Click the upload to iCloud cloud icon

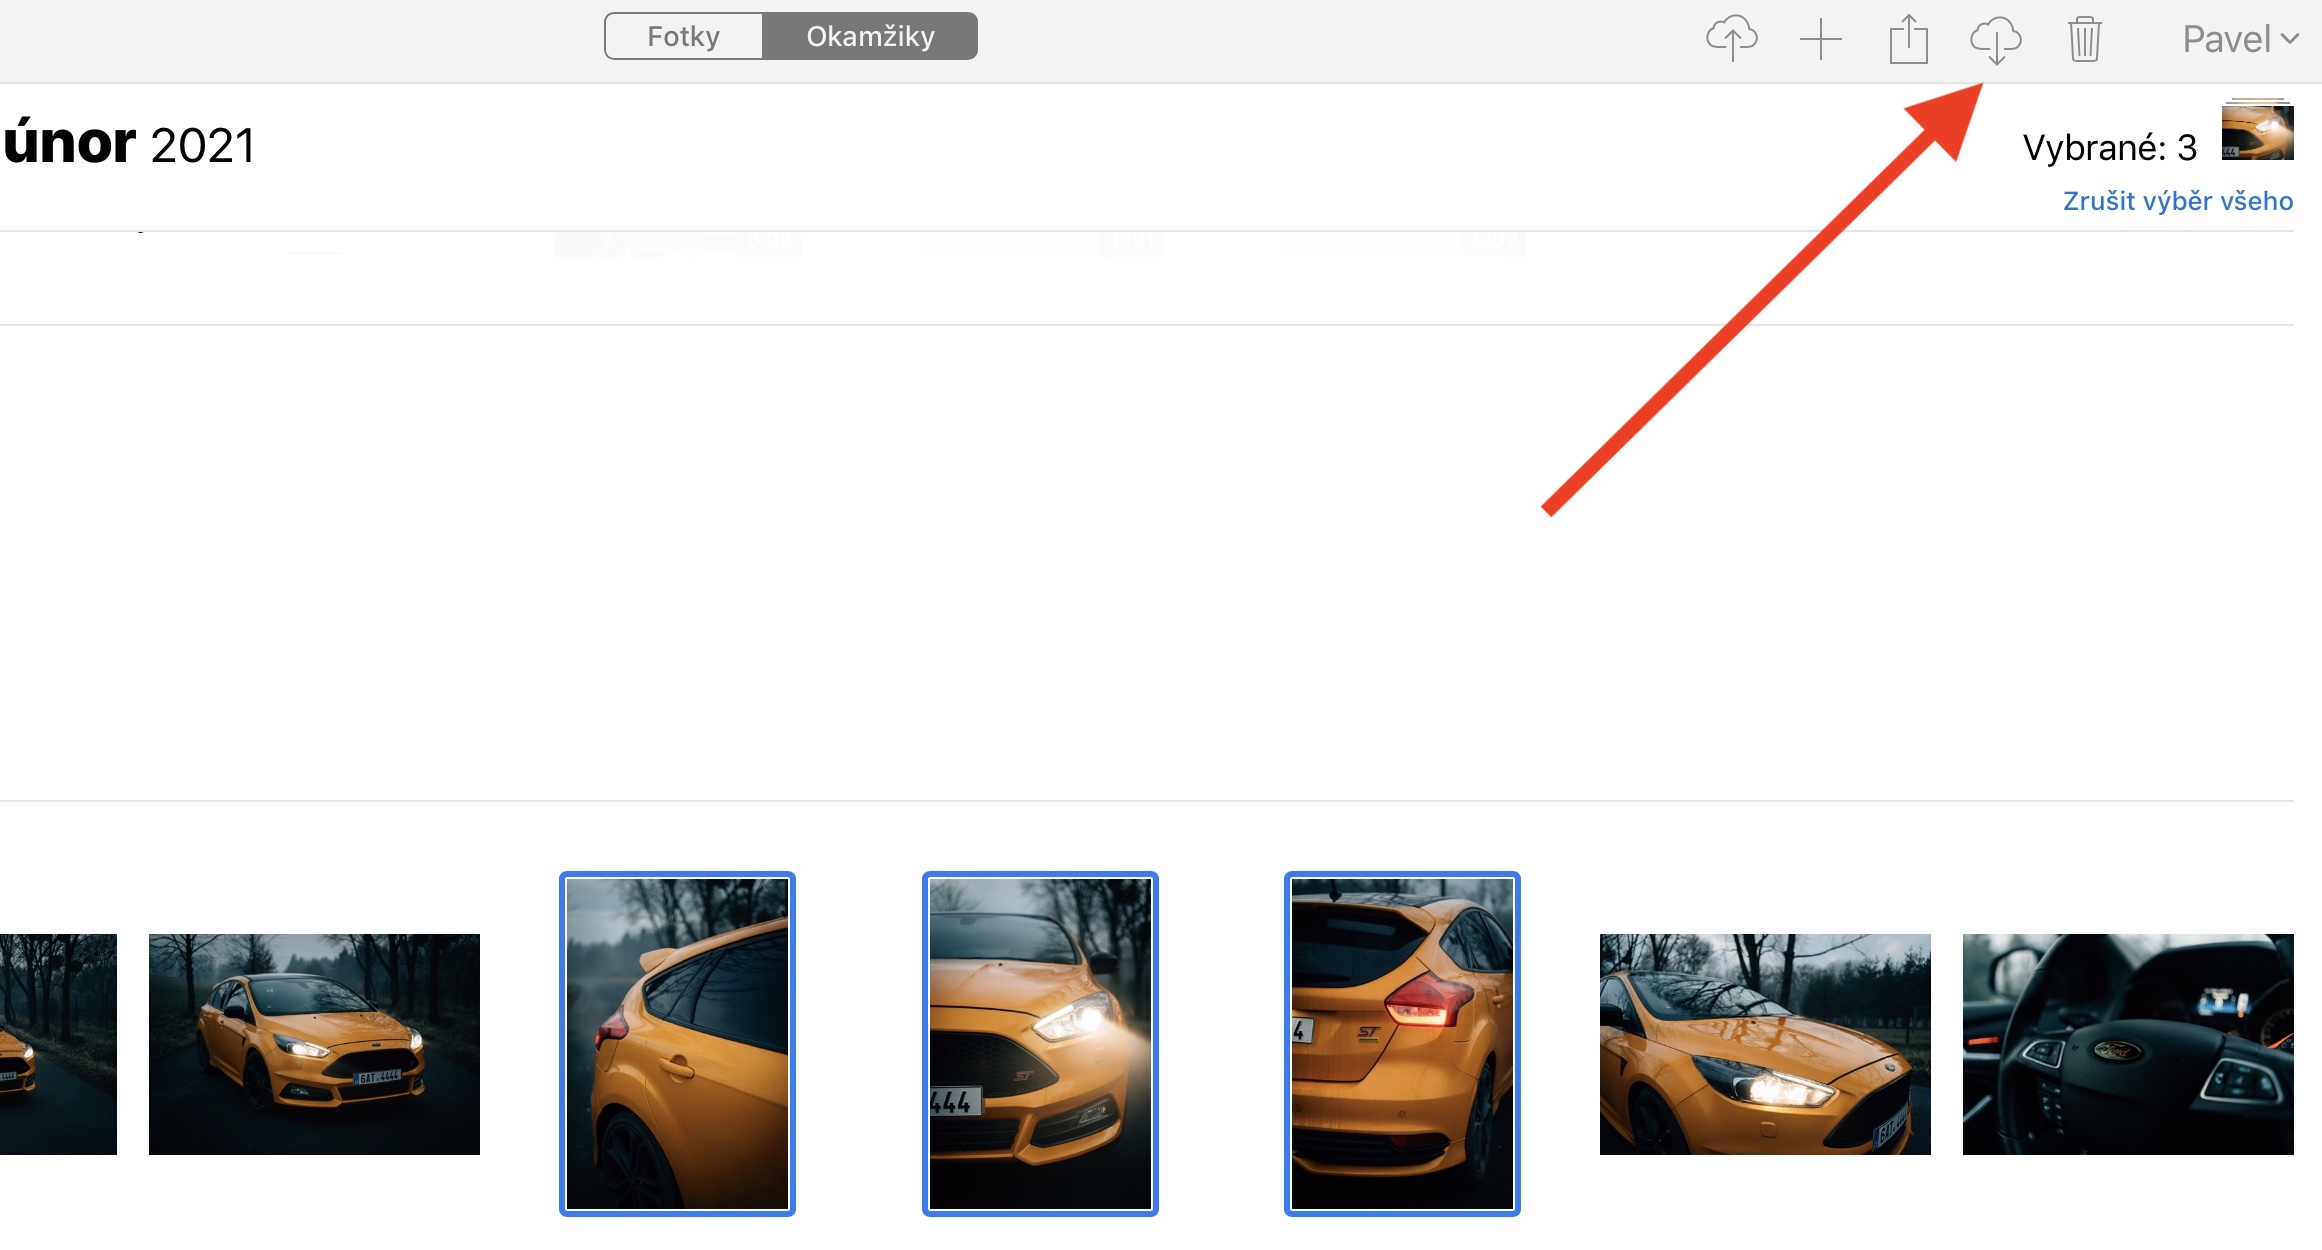1731,39
